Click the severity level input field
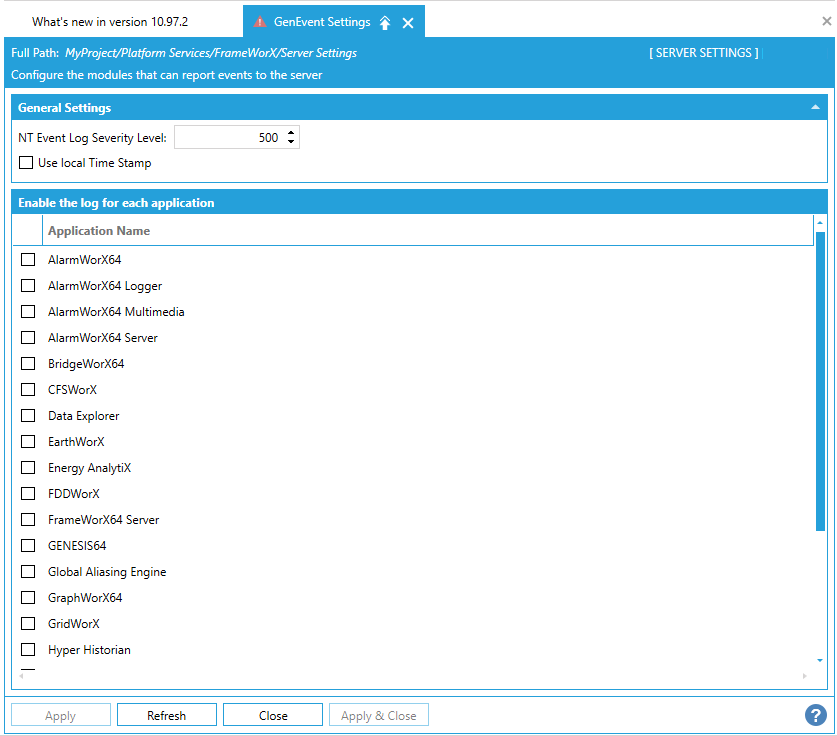Screen dimensions: 837x736 229,138
